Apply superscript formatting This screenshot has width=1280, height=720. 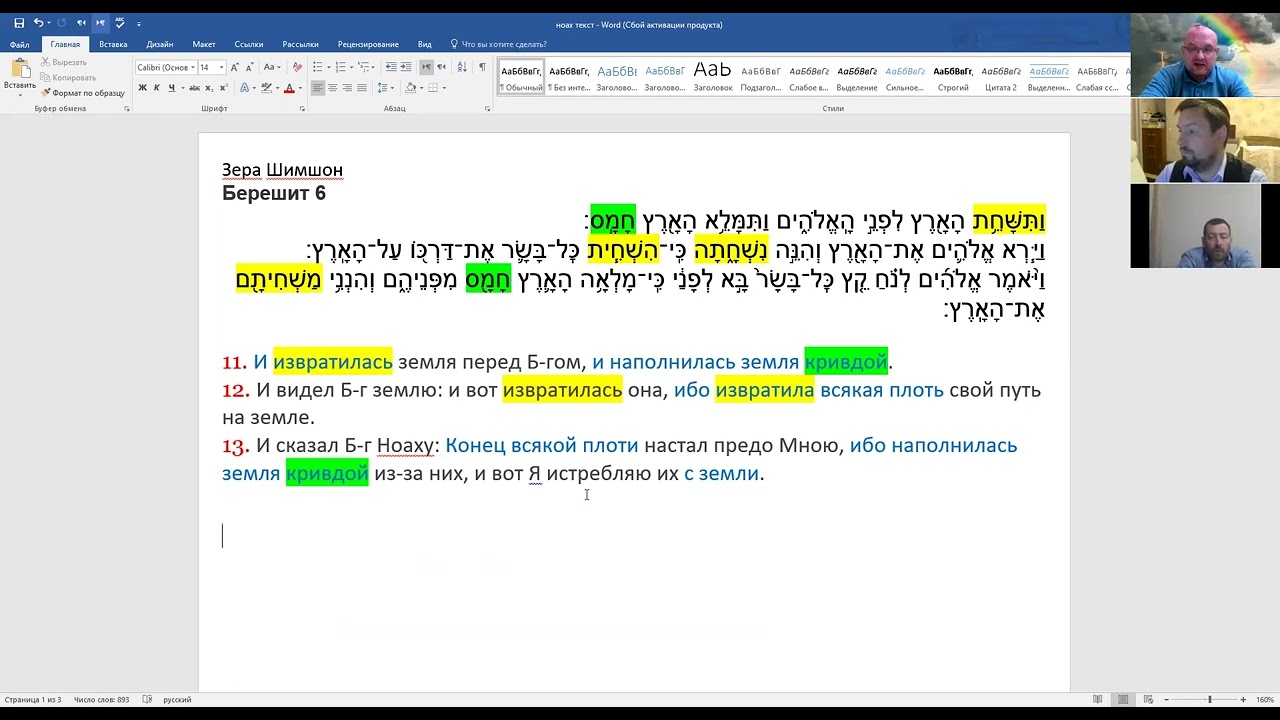click(223, 88)
